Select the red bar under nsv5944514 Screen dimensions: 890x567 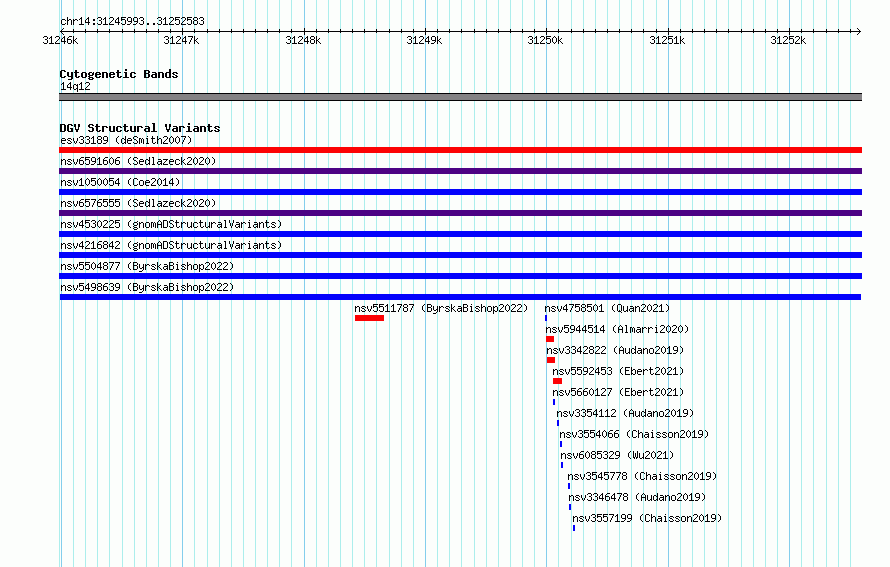[550, 339]
